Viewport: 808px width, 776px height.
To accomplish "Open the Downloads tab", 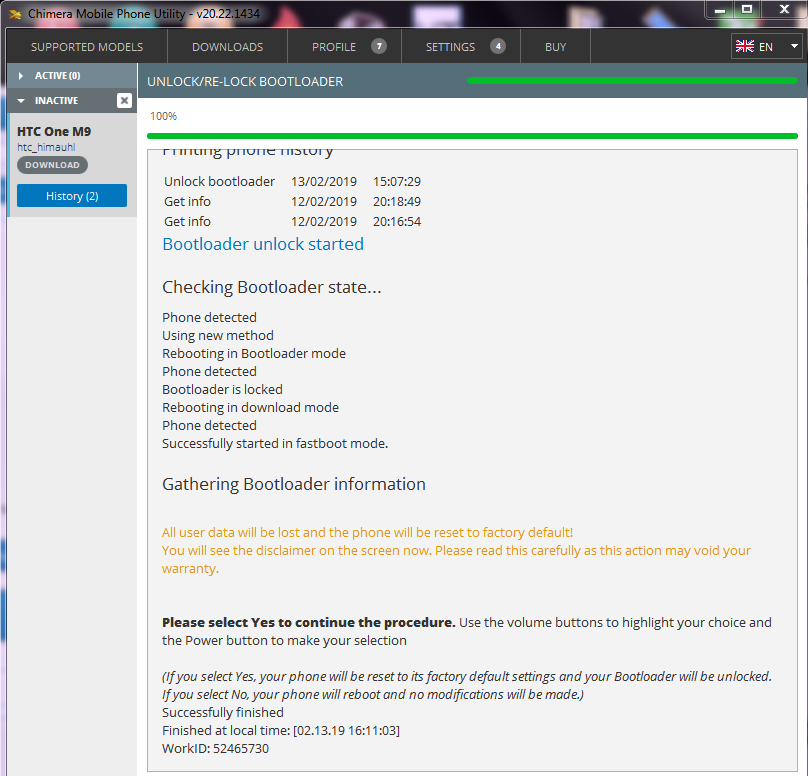I will click(227, 47).
